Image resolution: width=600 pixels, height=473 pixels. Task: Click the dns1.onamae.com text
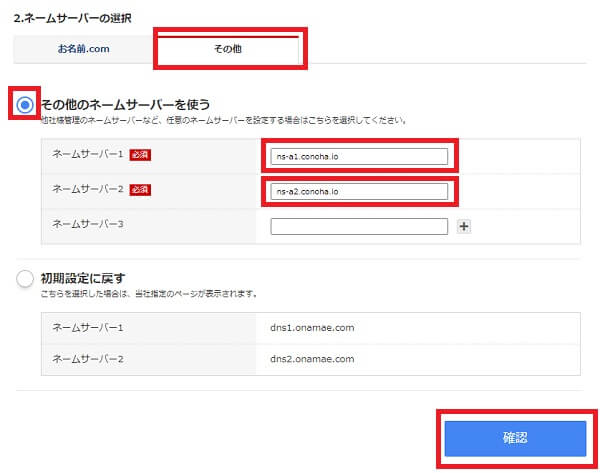pos(312,328)
